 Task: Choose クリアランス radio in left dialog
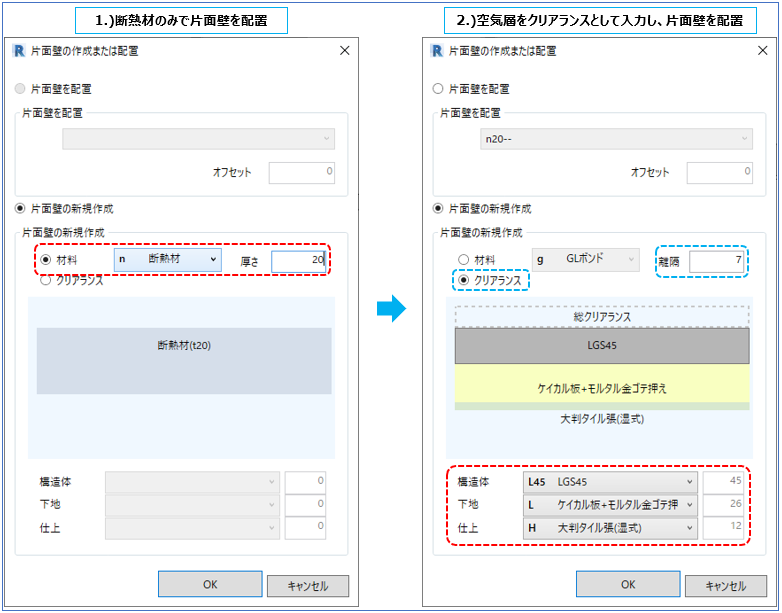coord(45,280)
